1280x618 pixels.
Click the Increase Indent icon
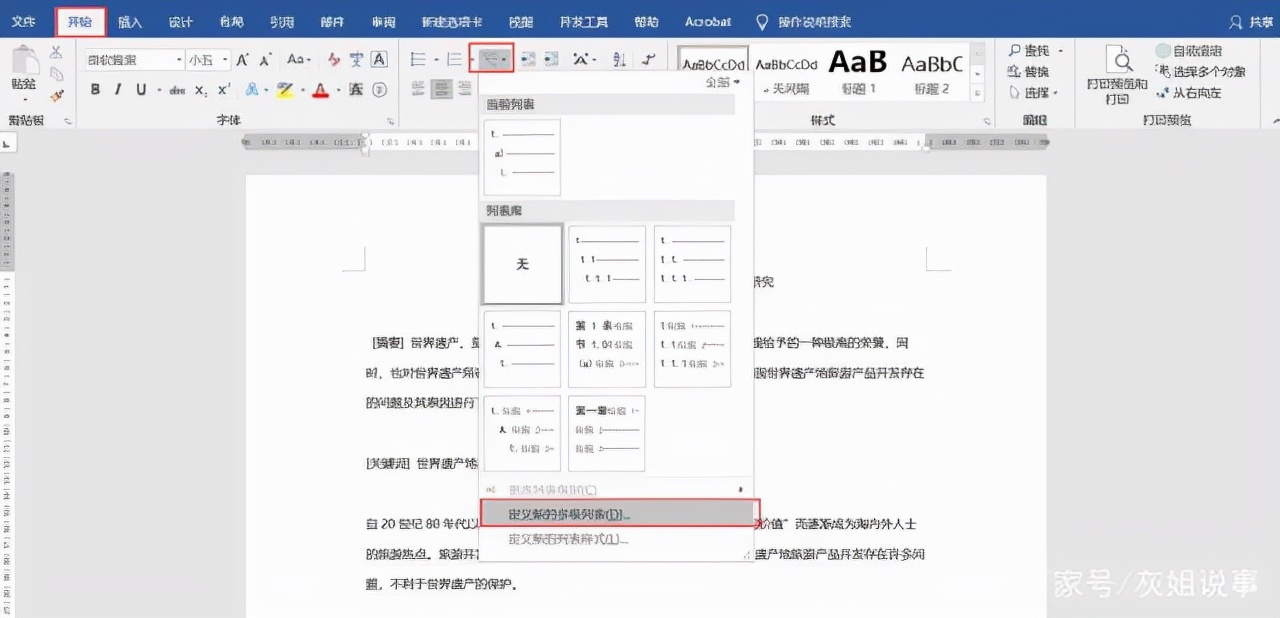coord(551,60)
